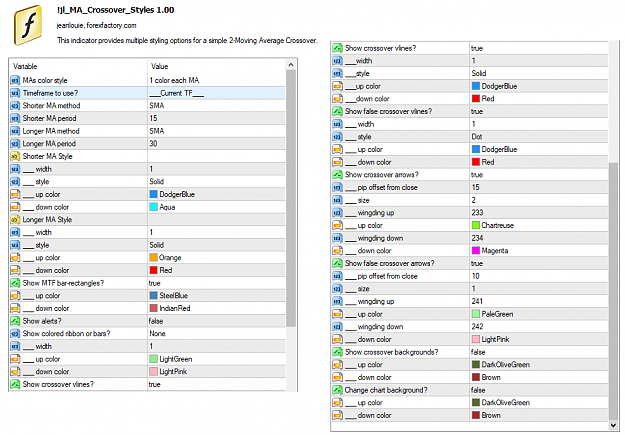Viewport: 625px width, 435px height.
Task: Click the icon beside 'Shorter MA period'
Action: [x=15, y=118]
